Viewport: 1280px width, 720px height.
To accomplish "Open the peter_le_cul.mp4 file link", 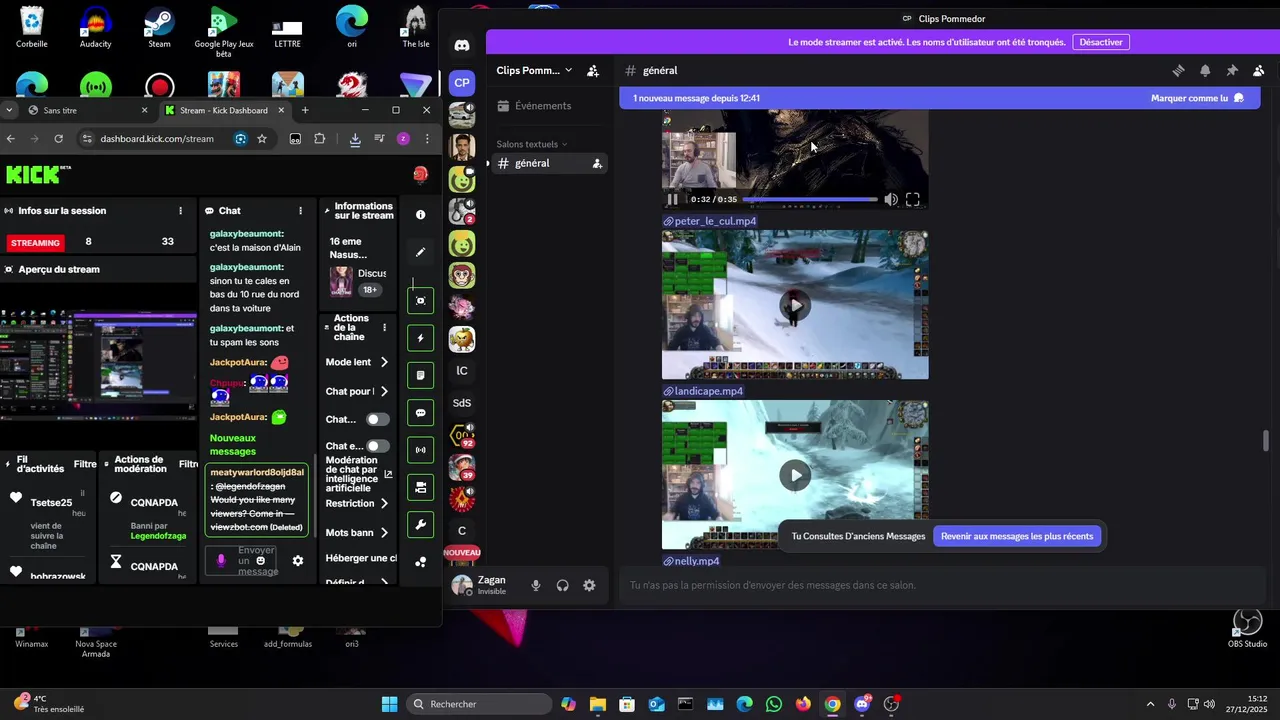I will (715, 221).
